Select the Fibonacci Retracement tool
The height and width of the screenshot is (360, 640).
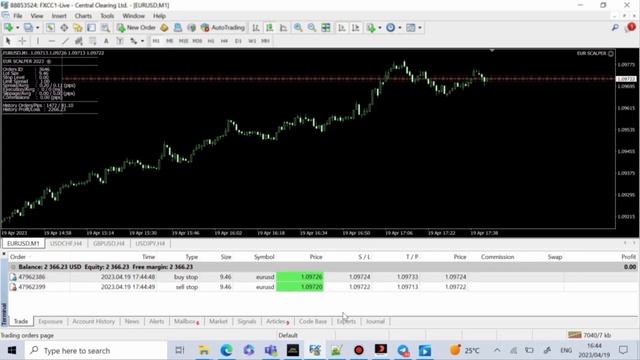tap(93, 41)
